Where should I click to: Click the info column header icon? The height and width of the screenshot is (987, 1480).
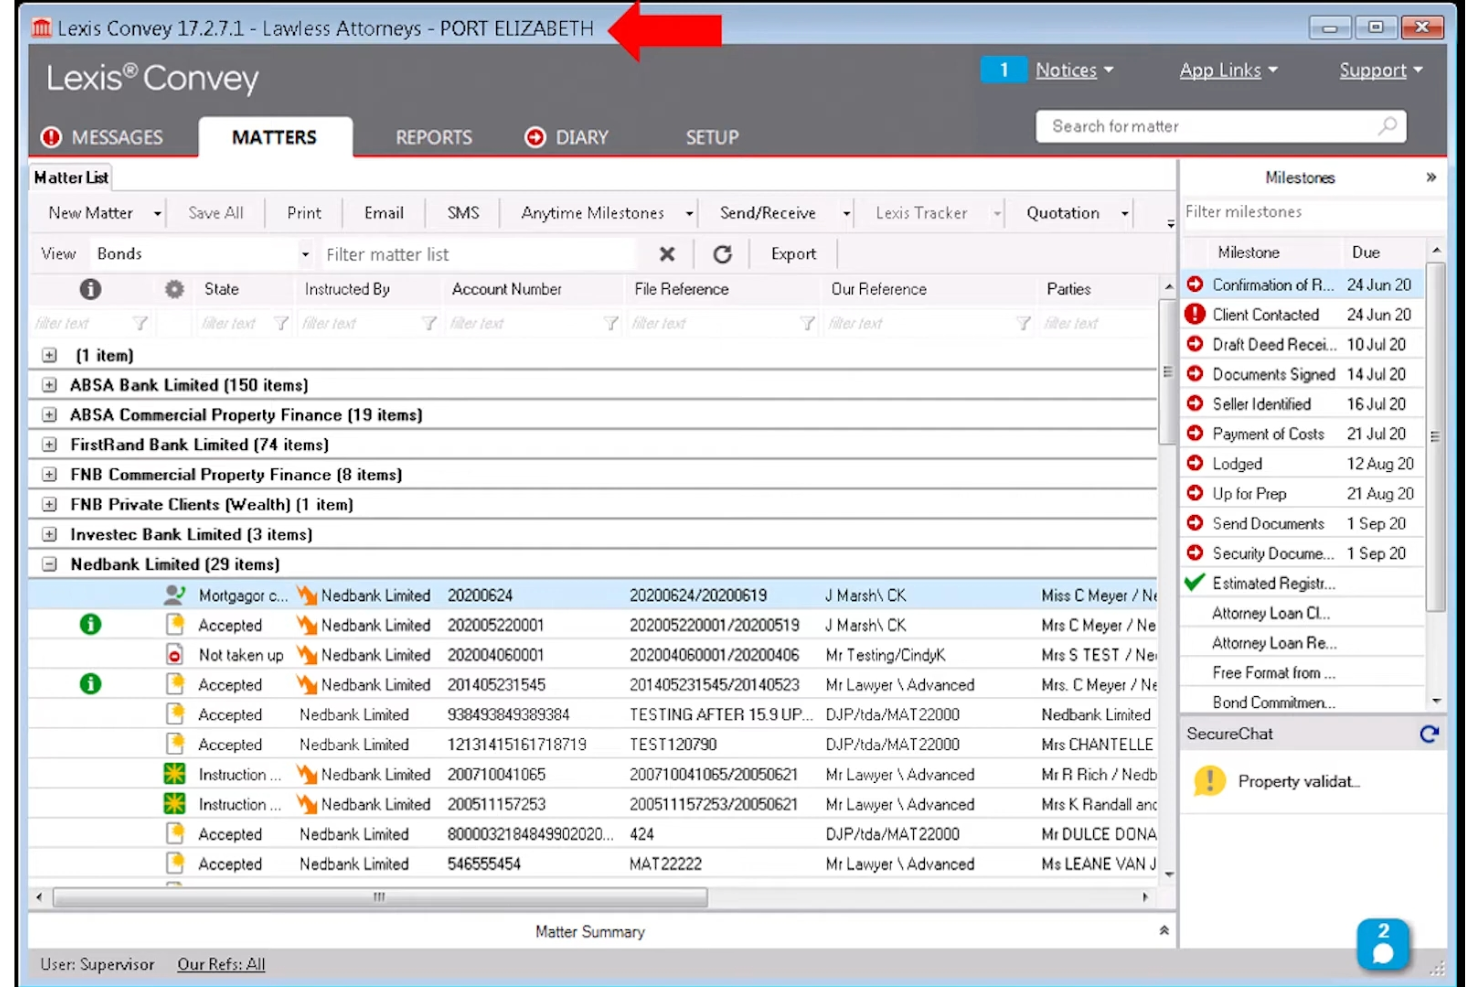[90, 289]
